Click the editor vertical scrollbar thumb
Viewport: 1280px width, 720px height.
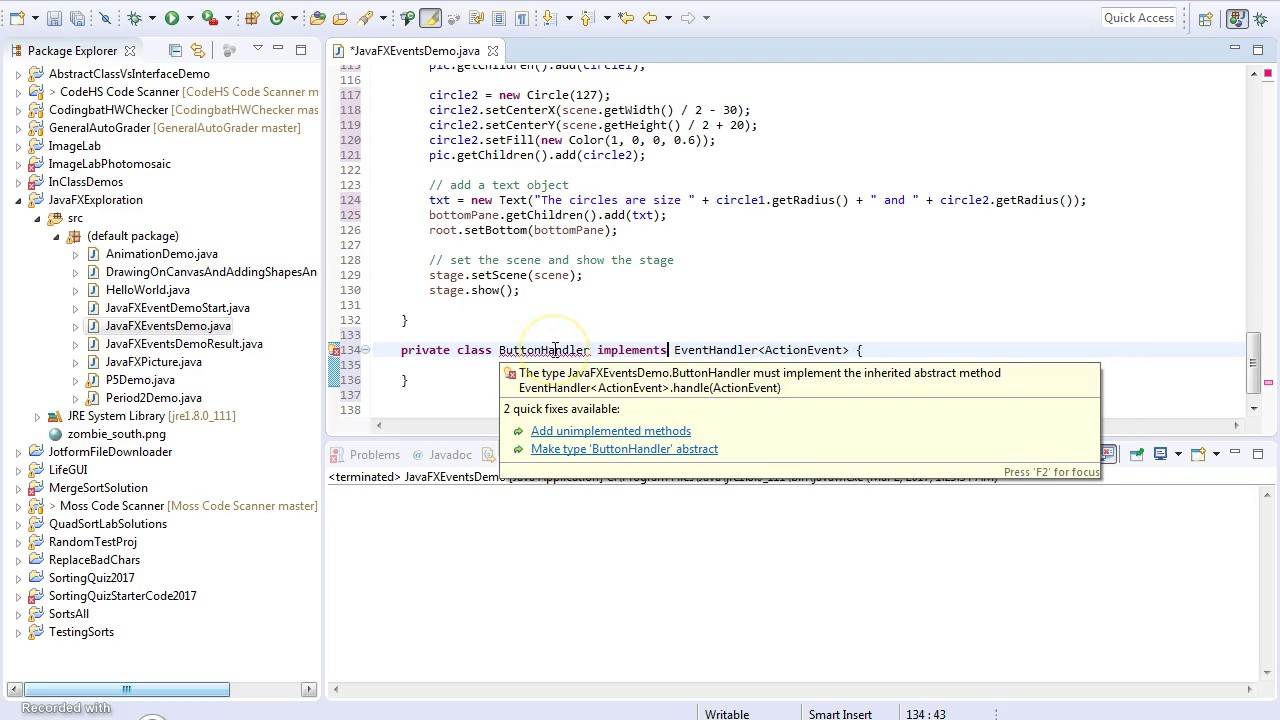[x=1255, y=364]
